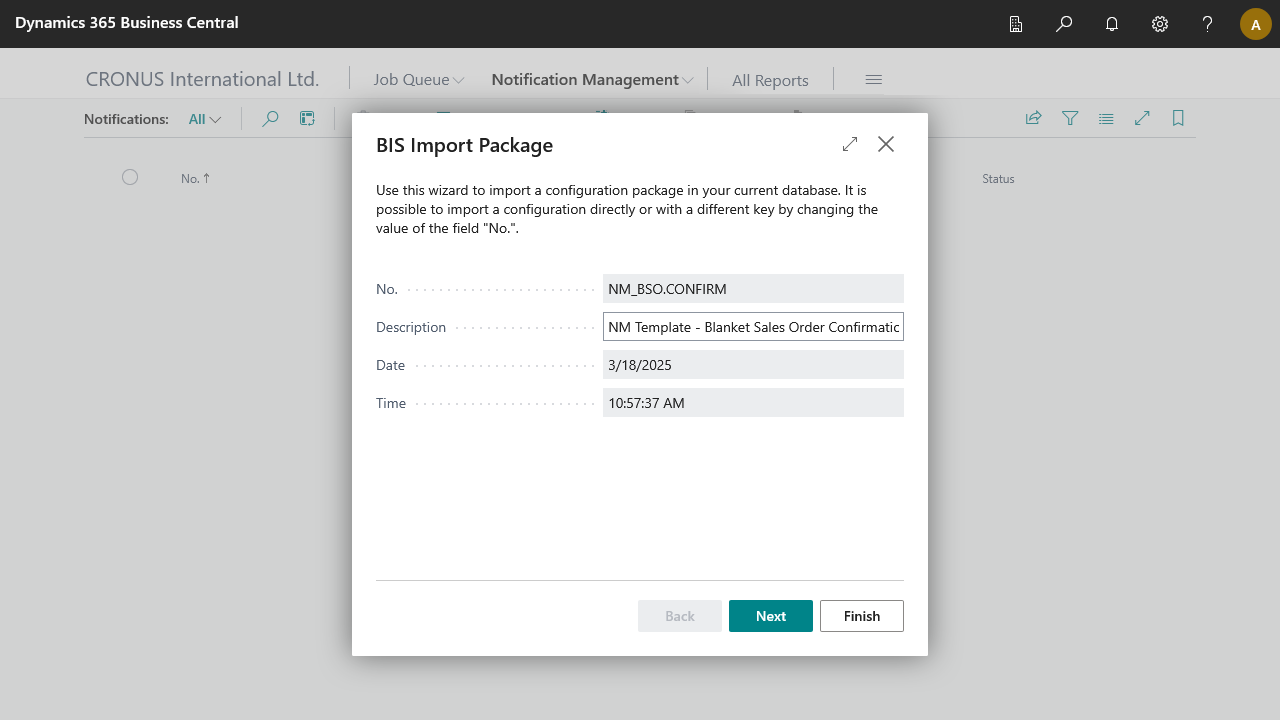Search the Notifications list with the magnifier
This screenshot has height=720, width=1280.
pyautogui.click(x=270, y=119)
